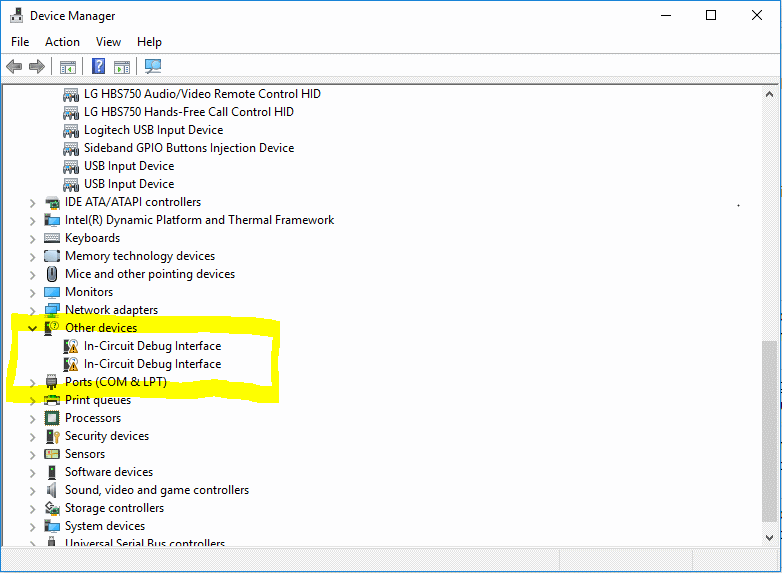Click the Processors chip icon
Screen dimensions: 782x573
click(52, 418)
